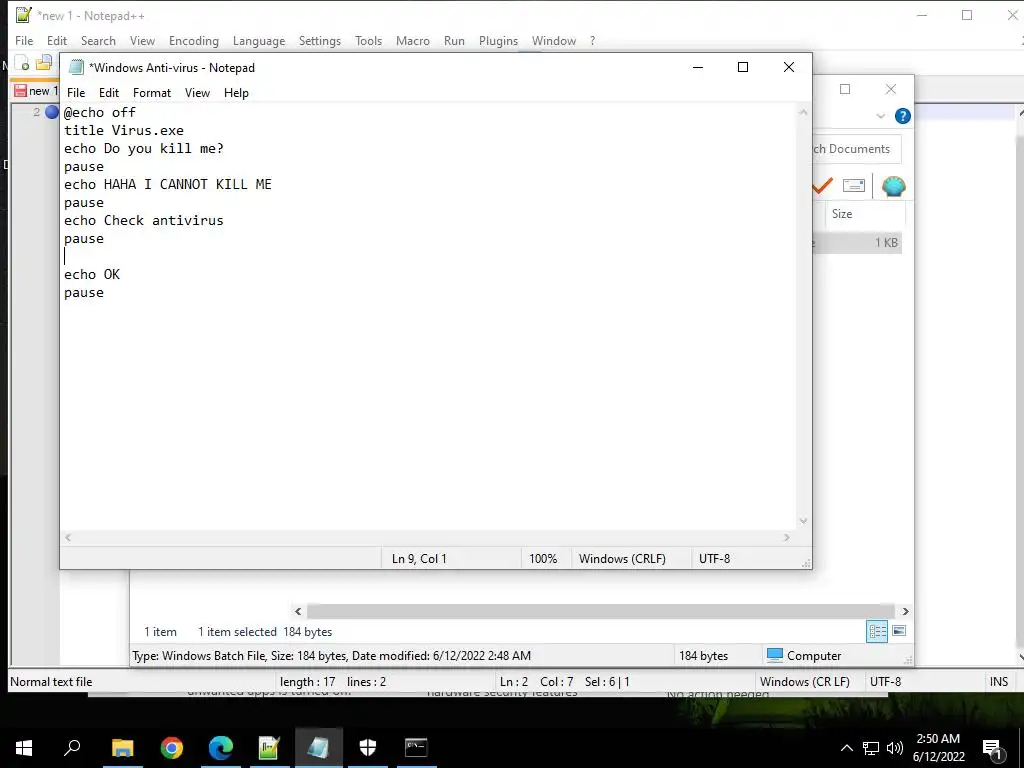
Task: Select the 1 KB file row in Explorer
Action: pyautogui.click(x=857, y=242)
